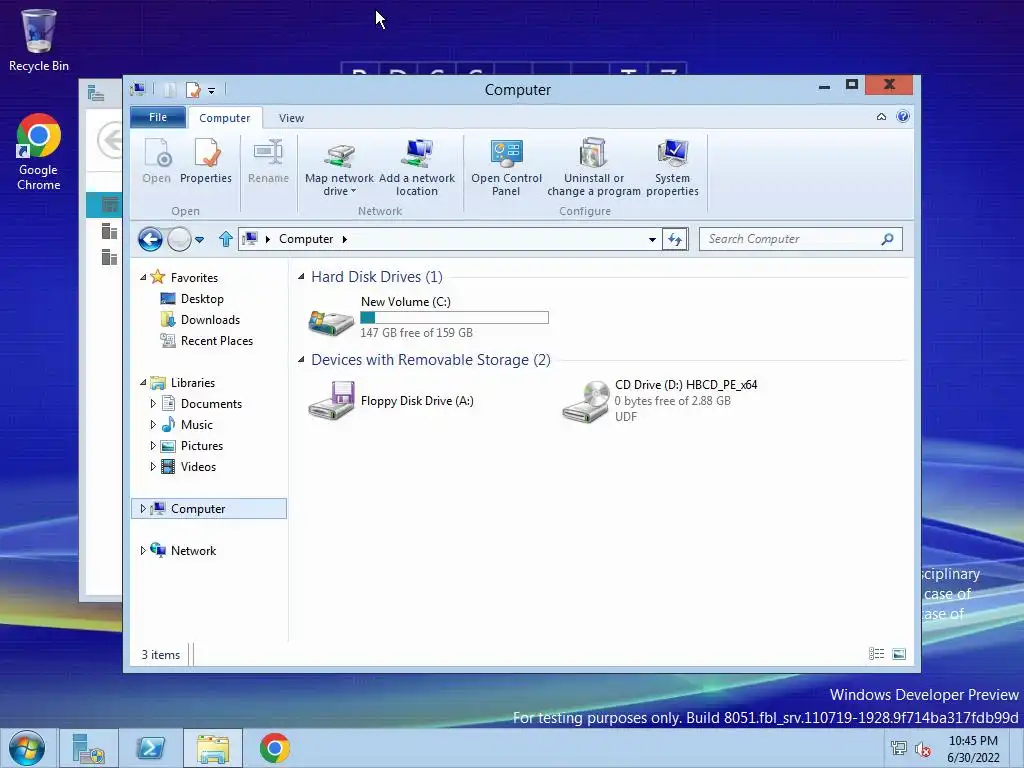Click the muted volume tray icon
Viewport: 1024px width, 768px height.
[923, 749]
